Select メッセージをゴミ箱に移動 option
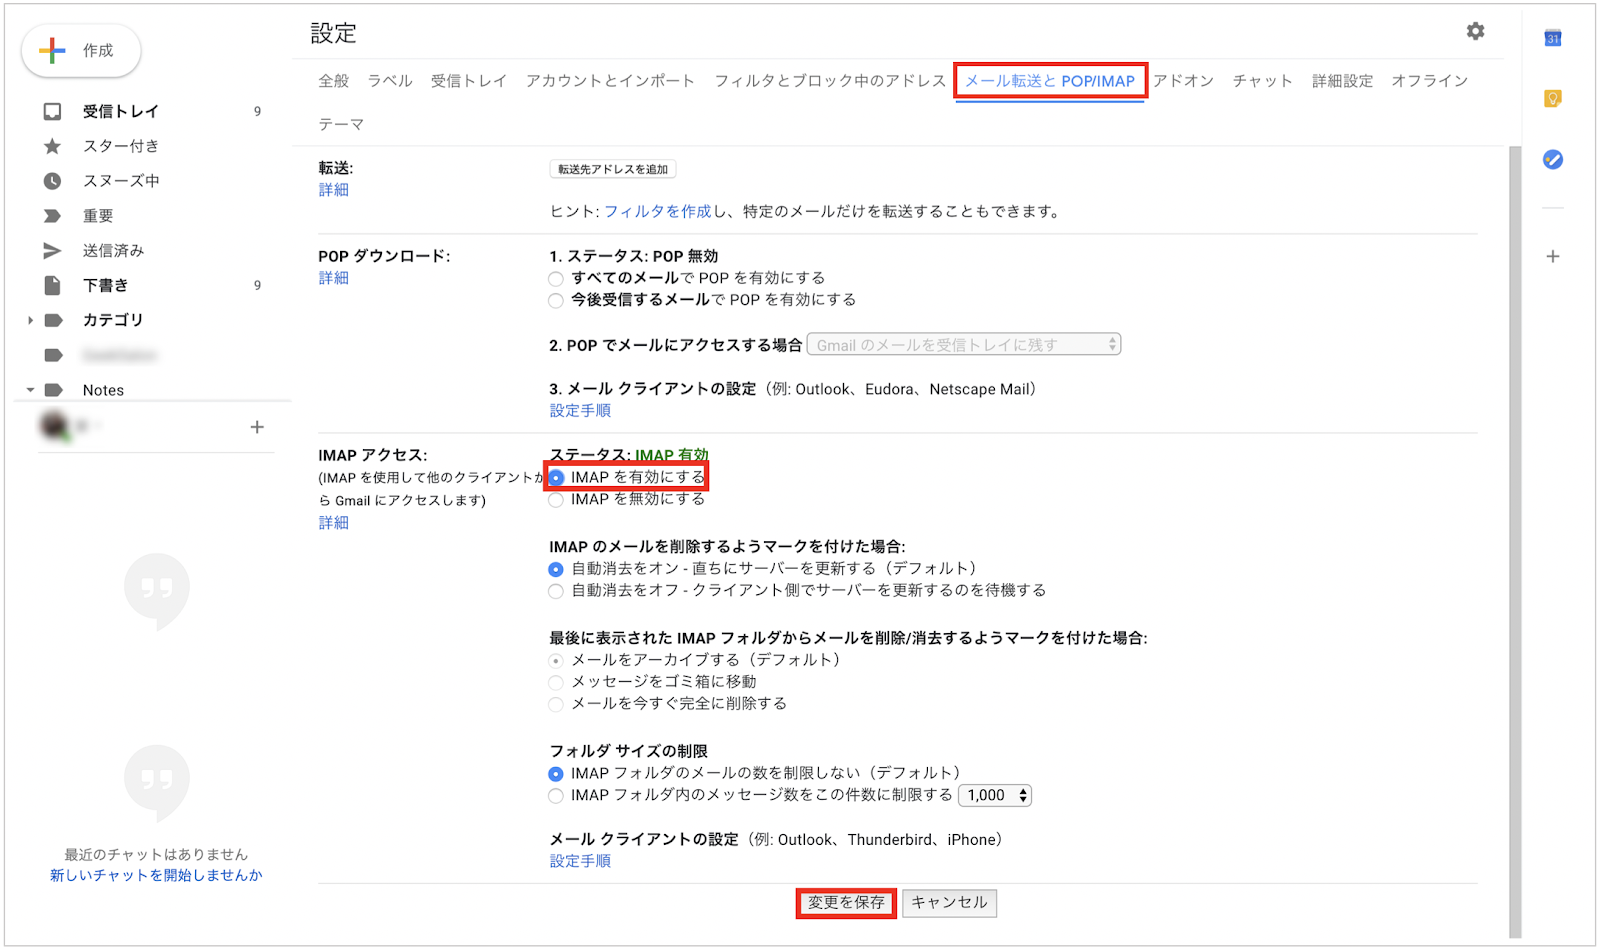 (556, 682)
